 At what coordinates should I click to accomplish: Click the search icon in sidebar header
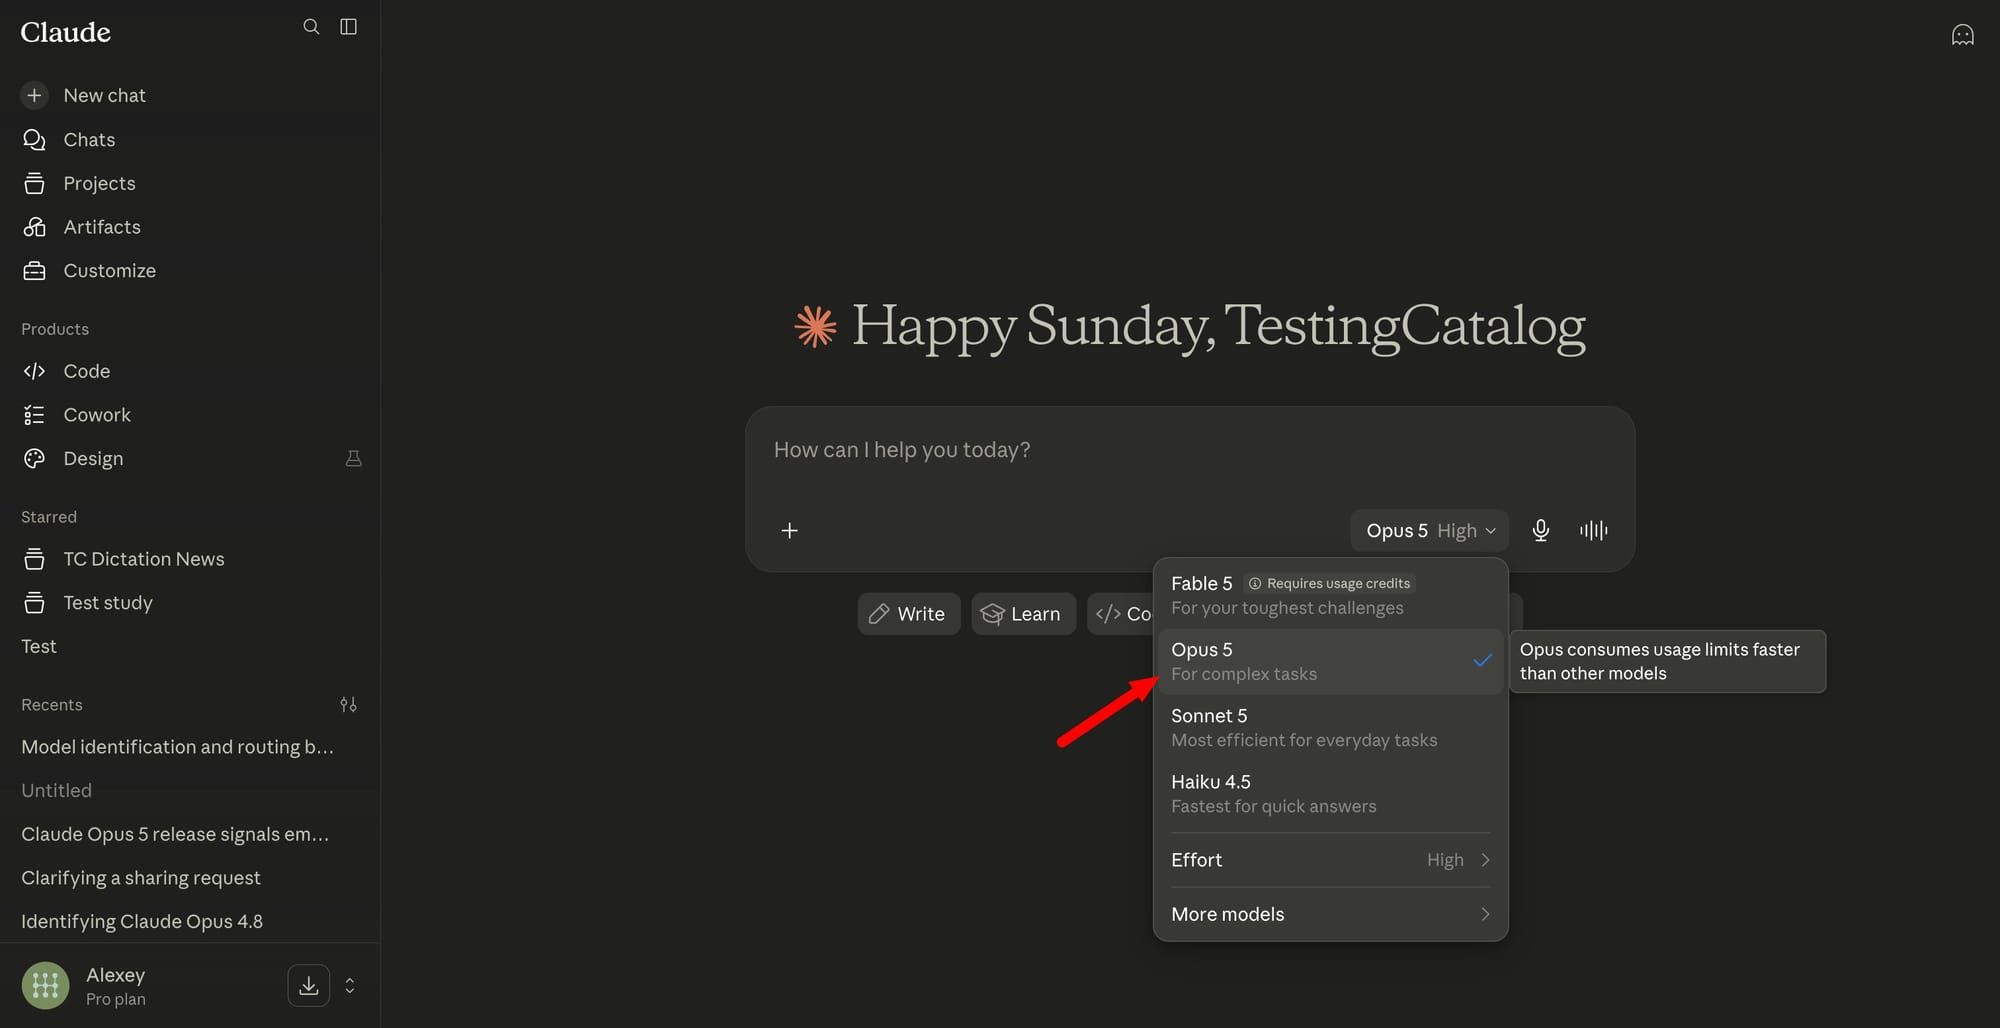point(311,27)
